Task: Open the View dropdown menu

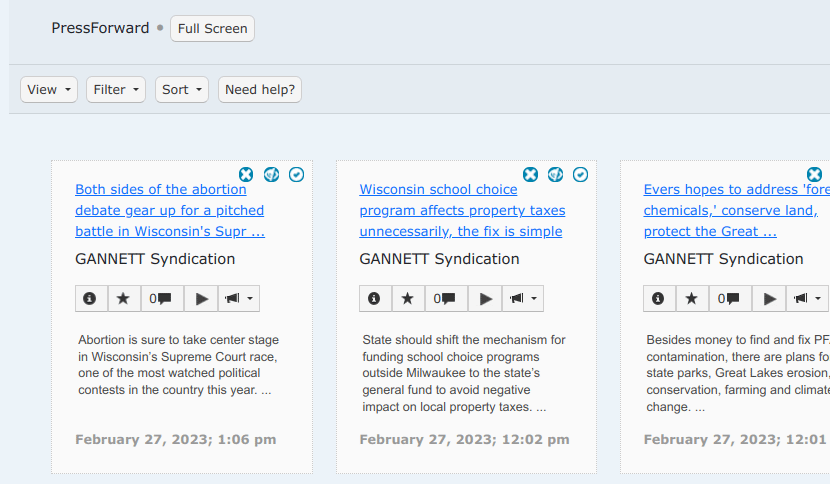Action: point(49,89)
